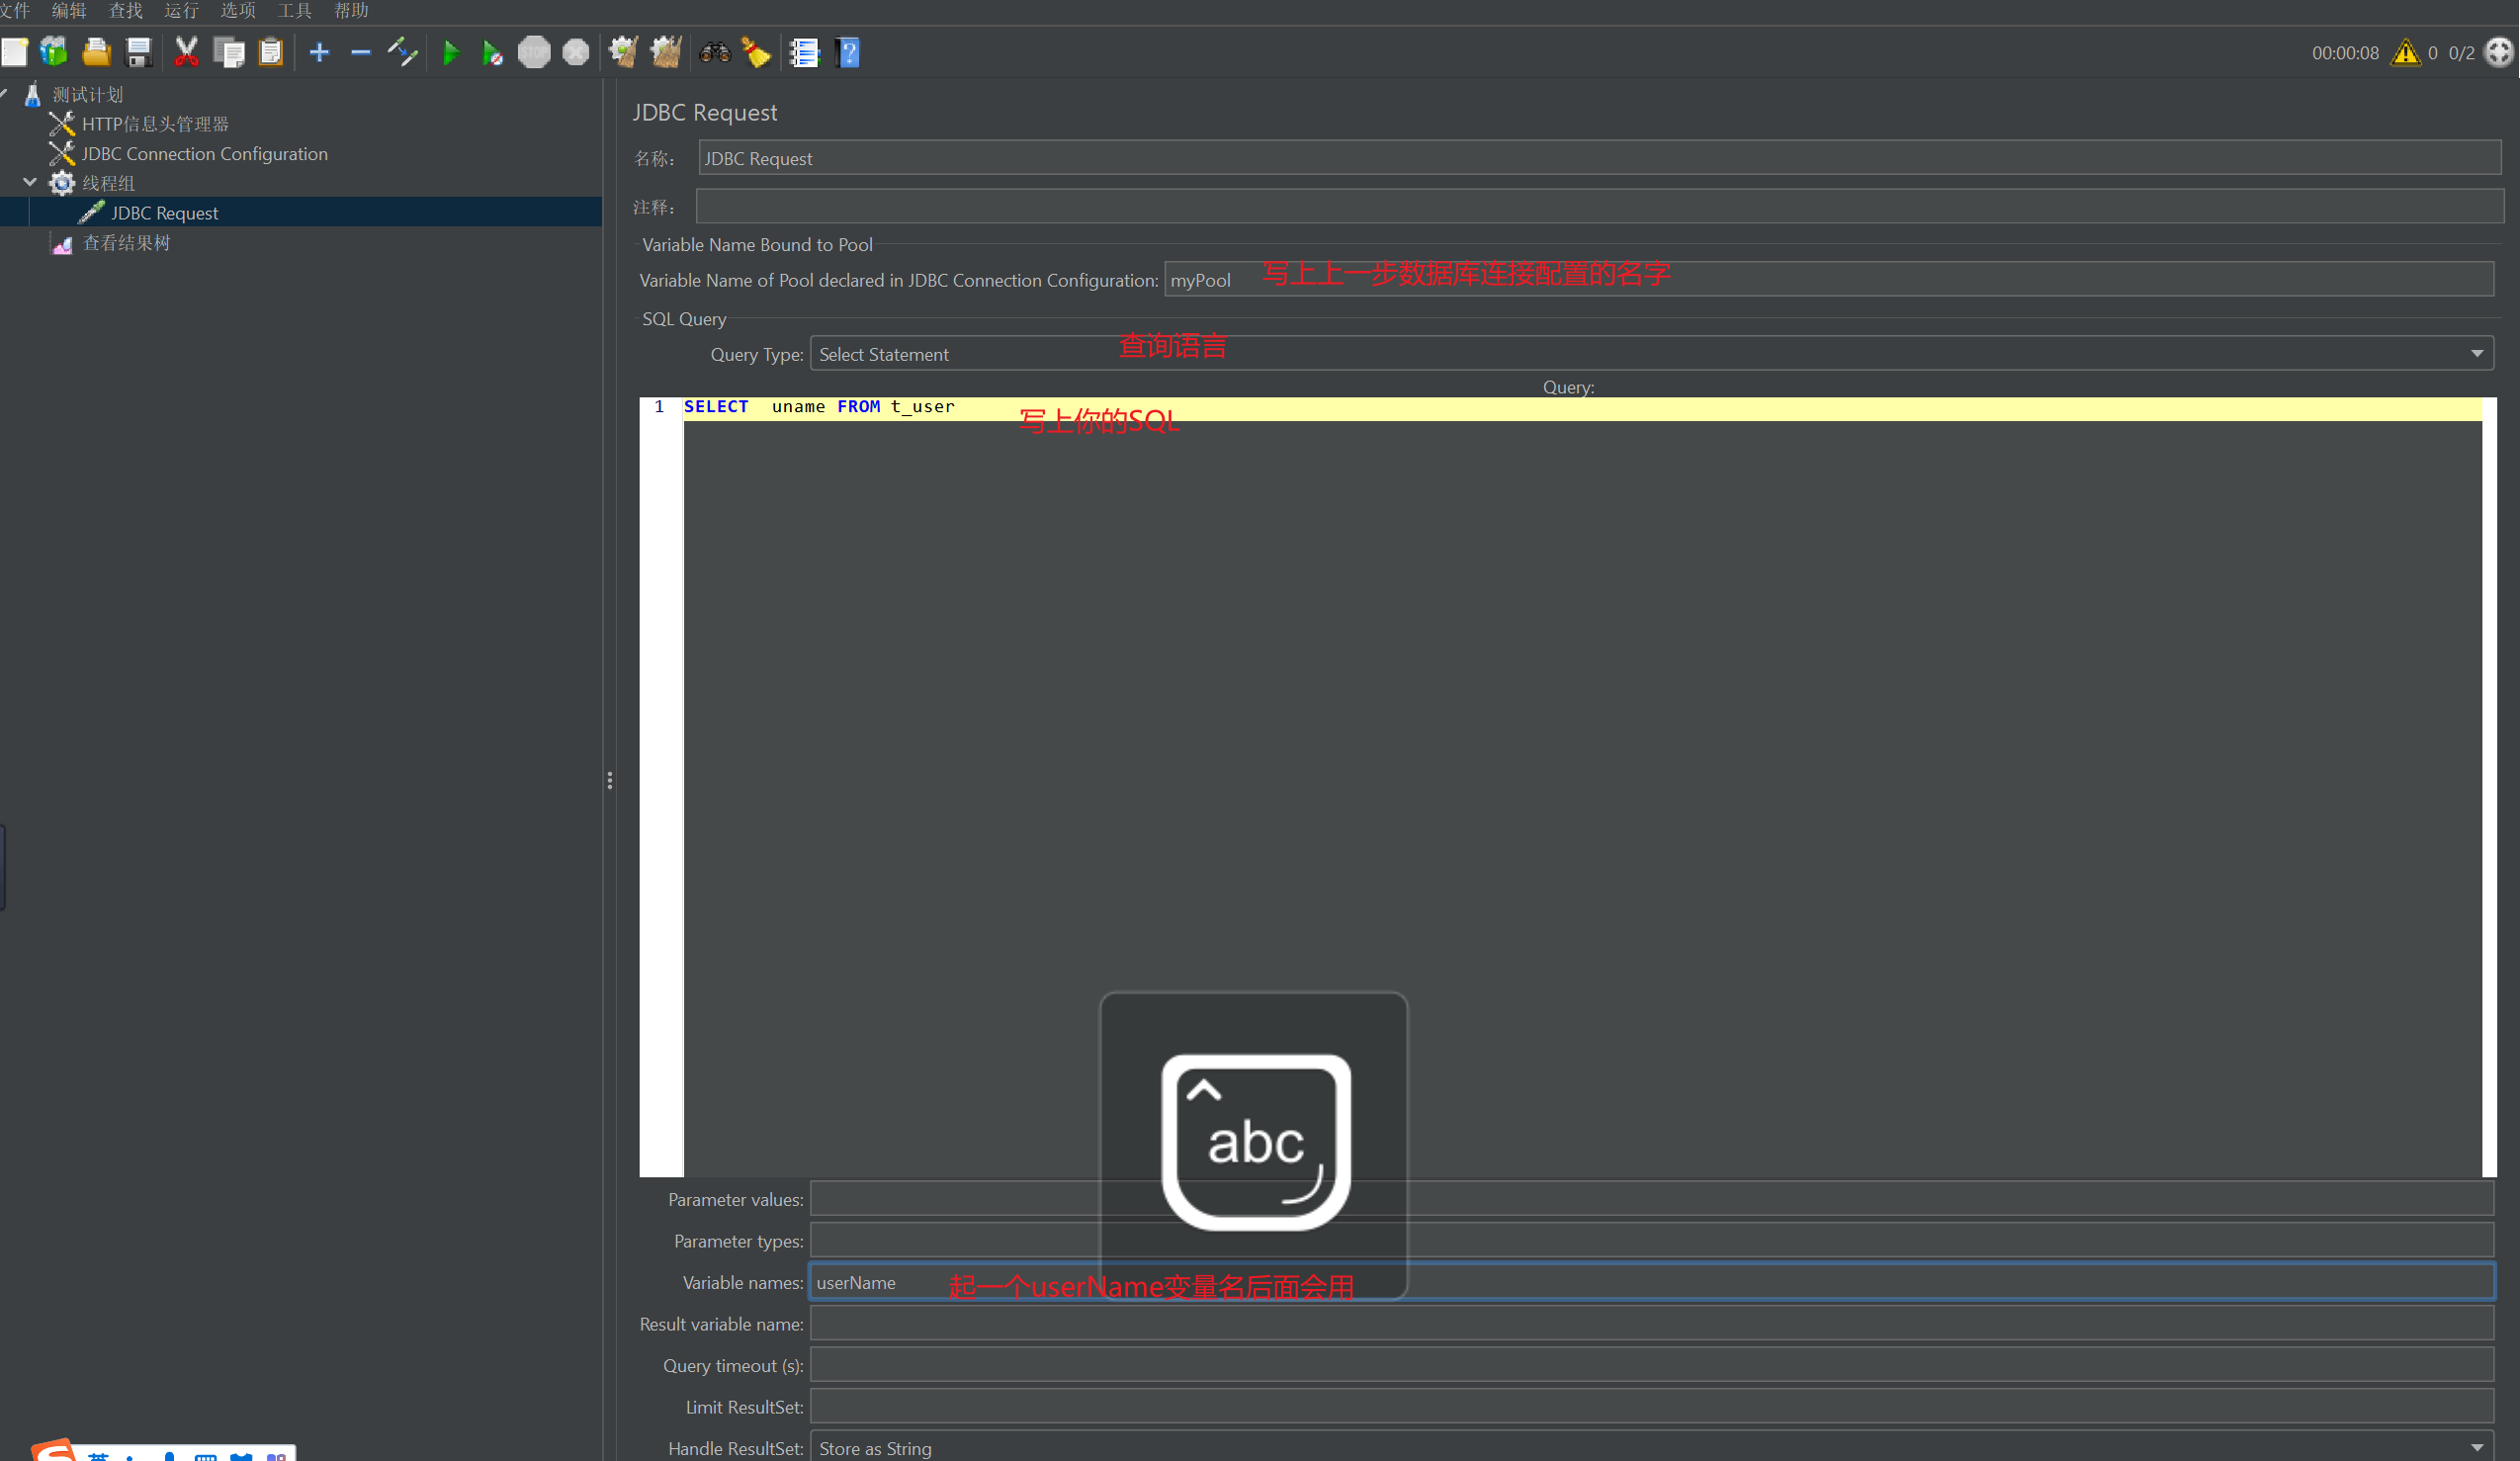Click the blue plus Expand All icon
The width and height of the screenshot is (2520, 1461).
pos(319,52)
